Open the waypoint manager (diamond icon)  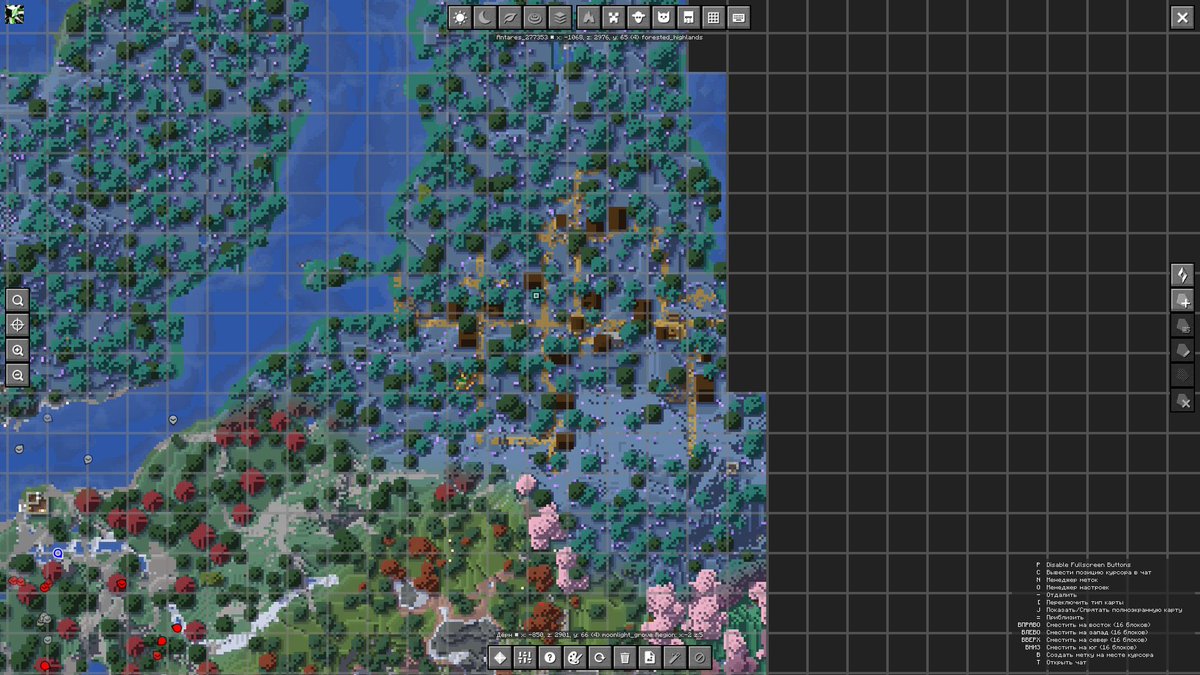click(500, 657)
